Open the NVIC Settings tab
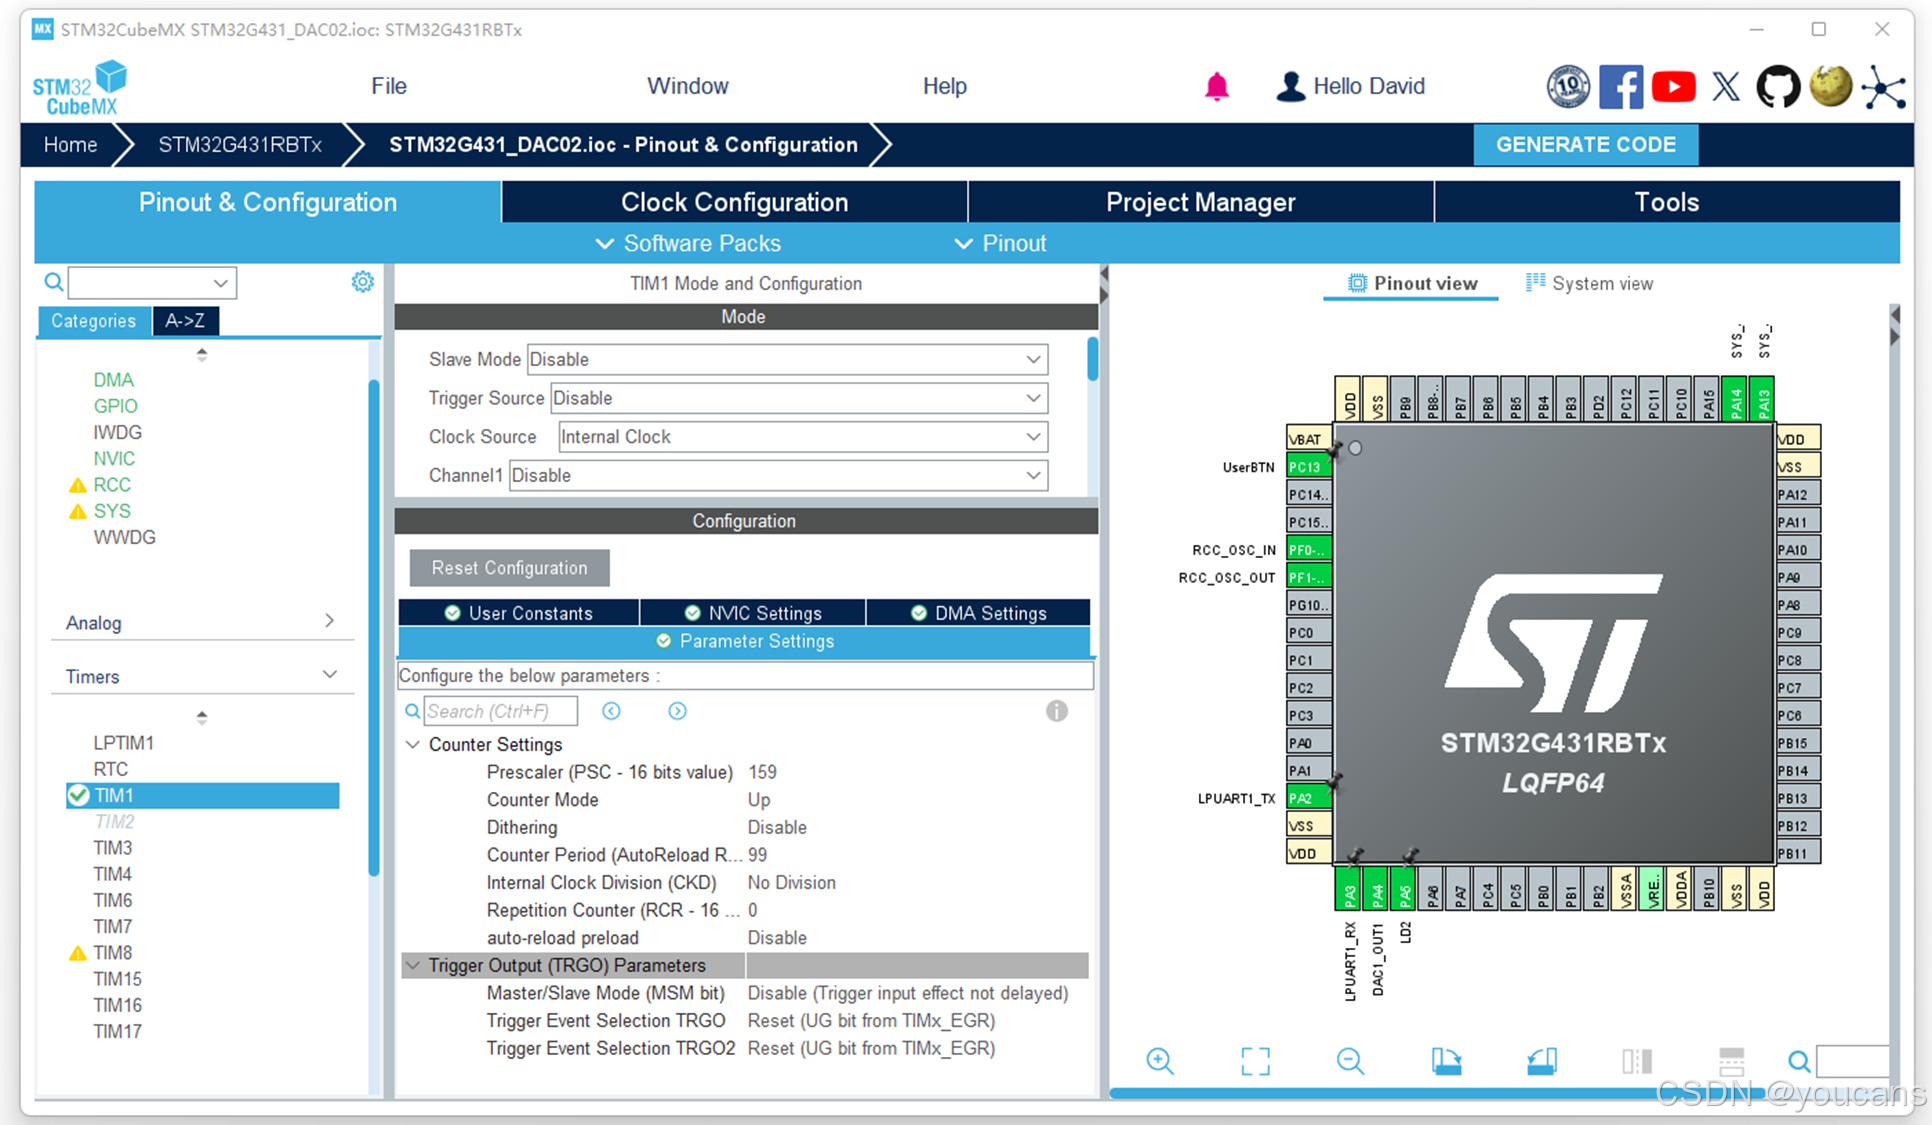The height and width of the screenshot is (1125, 1932). click(x=753, y=613)
